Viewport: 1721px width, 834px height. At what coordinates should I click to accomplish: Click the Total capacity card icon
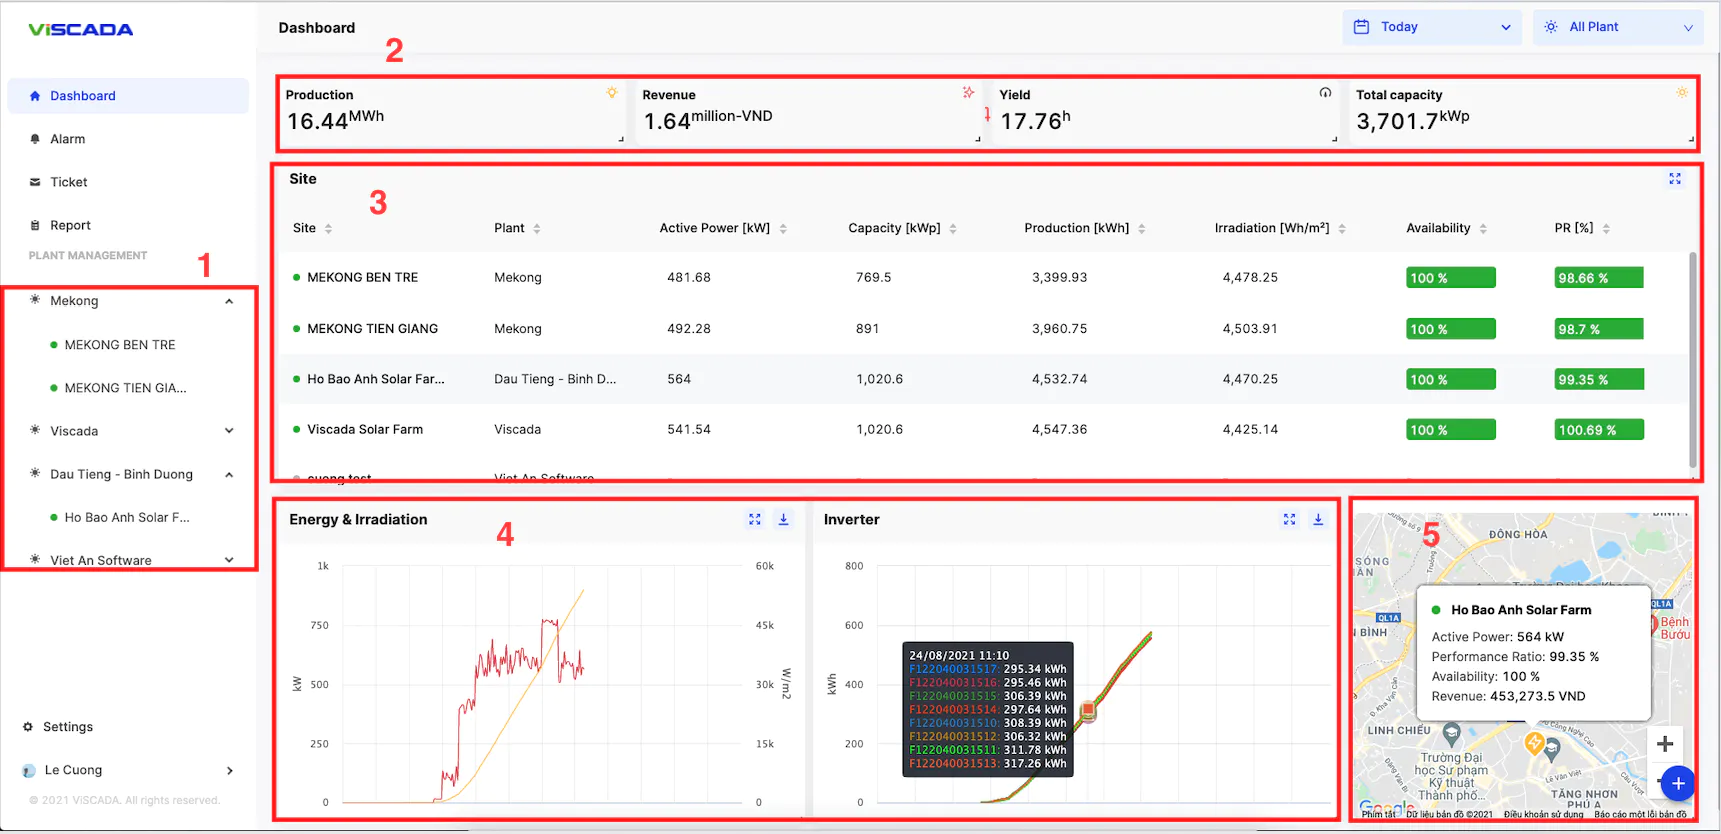(1682, 92)
